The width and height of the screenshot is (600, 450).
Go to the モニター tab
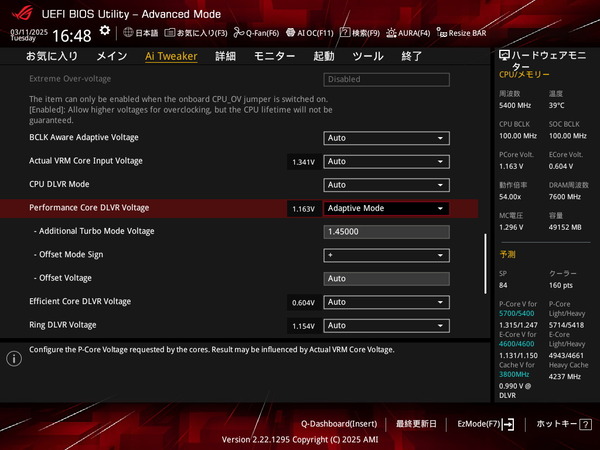point(274,56)
